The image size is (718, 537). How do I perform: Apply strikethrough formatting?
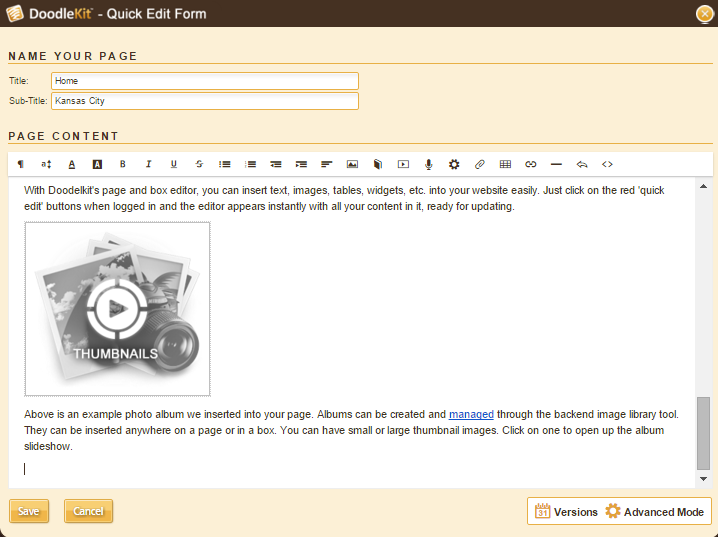pos(199,164)
